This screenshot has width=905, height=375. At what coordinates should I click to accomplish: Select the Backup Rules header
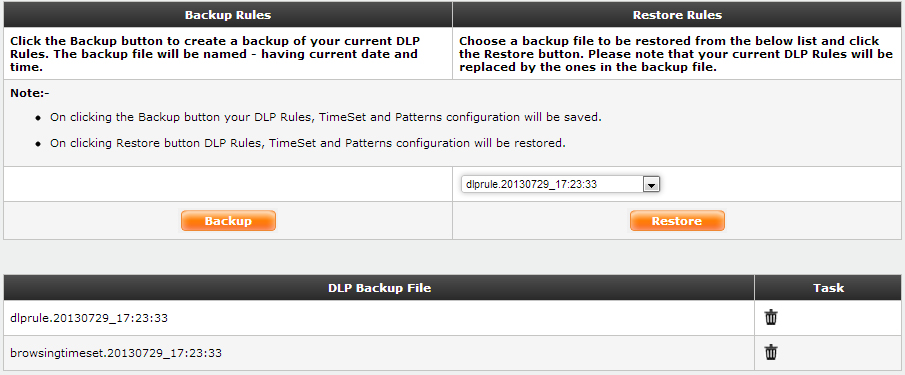coord(228,15)
